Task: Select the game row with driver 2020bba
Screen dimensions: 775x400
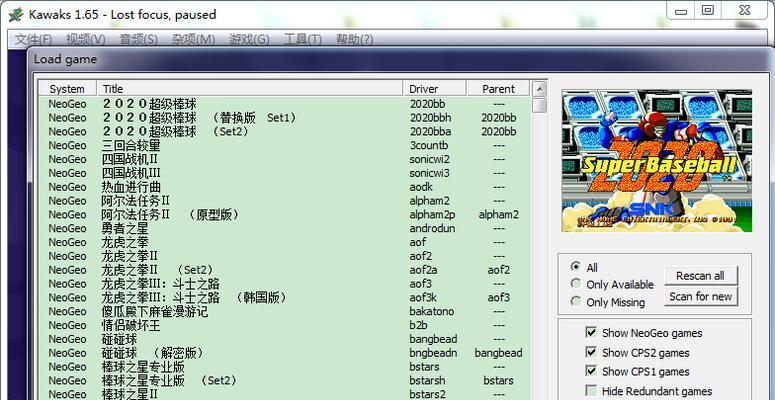Action: pos(284,132)
